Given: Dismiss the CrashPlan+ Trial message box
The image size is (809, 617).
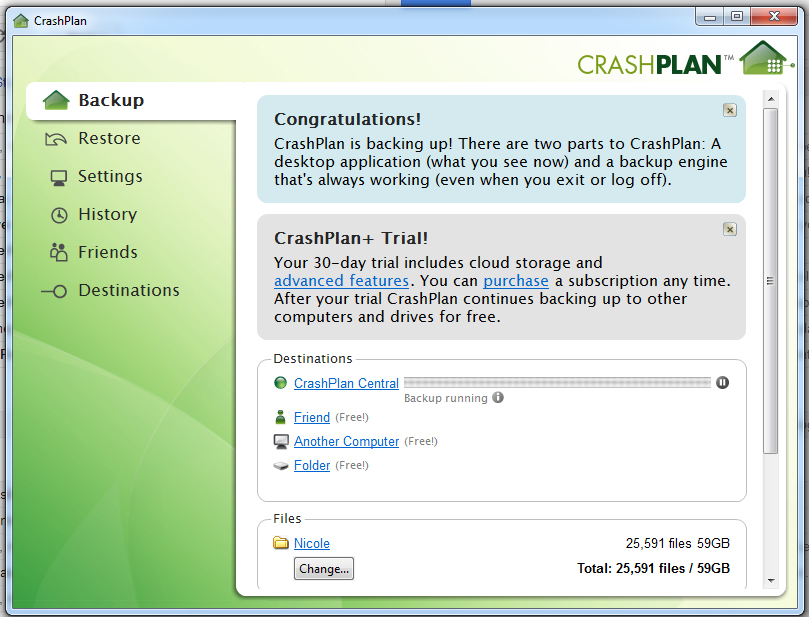Looking at the screenshot, I should coord(730,229).
